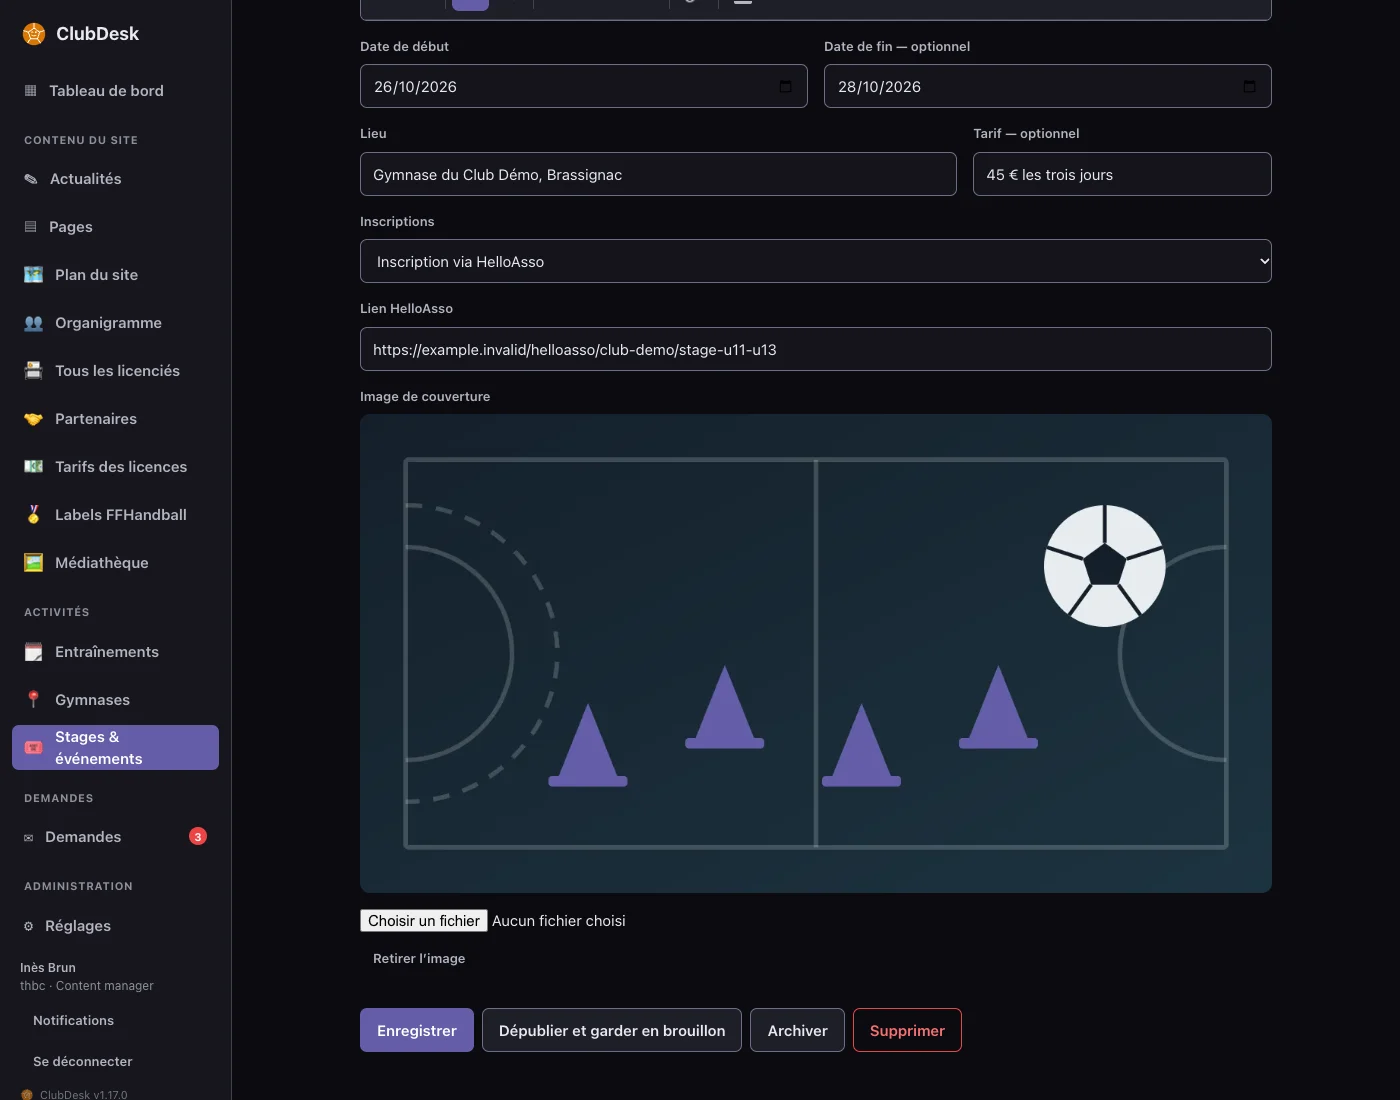Click the Demandes red notification badge

[198, 837]
